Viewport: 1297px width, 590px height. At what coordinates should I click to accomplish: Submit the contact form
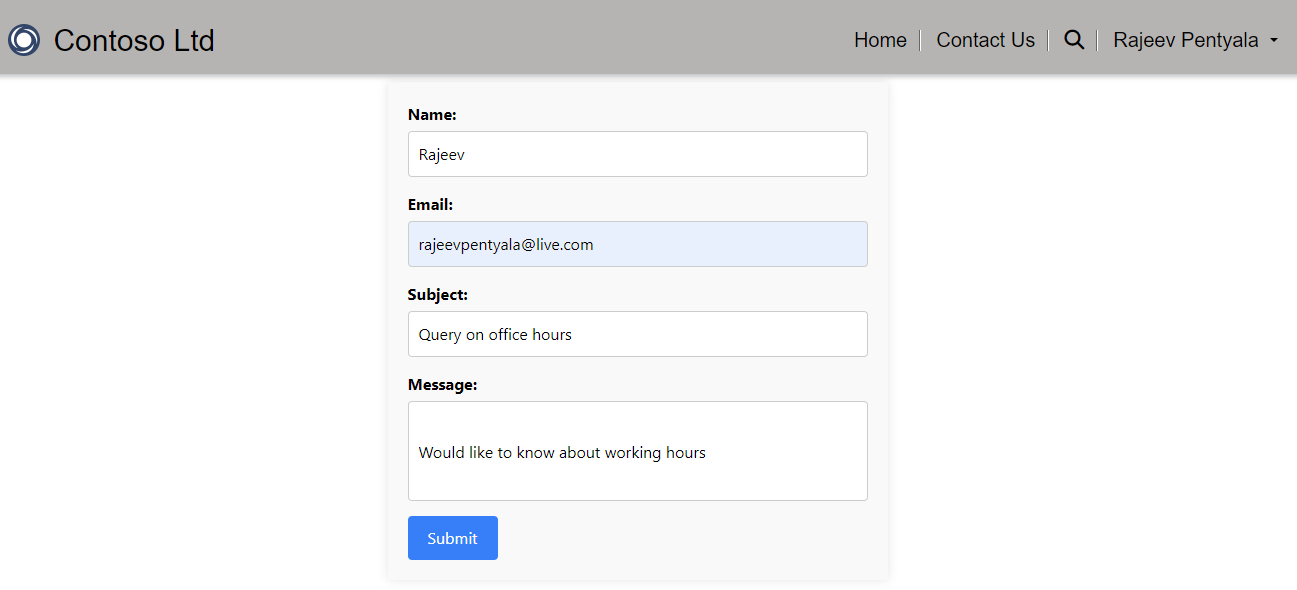coord(452,538)
